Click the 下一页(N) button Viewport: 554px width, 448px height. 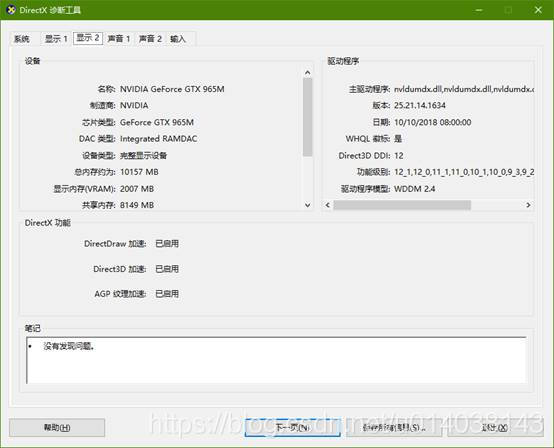[x=293, y=428]
